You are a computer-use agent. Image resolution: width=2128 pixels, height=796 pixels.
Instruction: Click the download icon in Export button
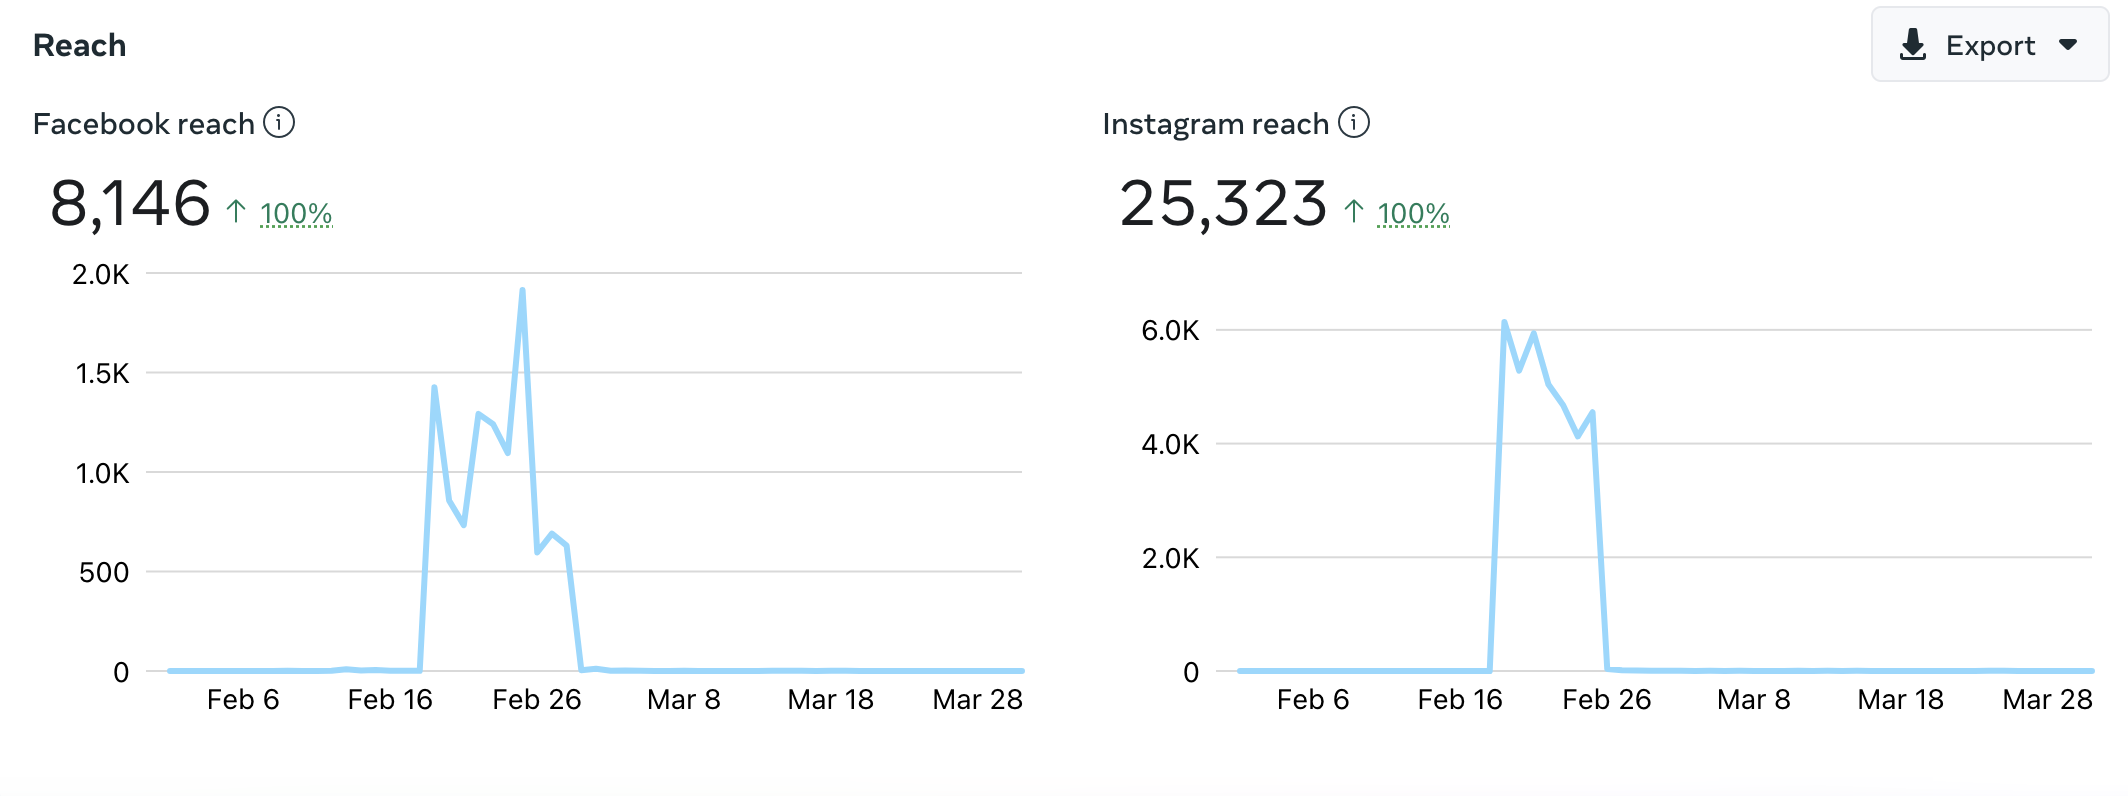tap(1912, 45)
